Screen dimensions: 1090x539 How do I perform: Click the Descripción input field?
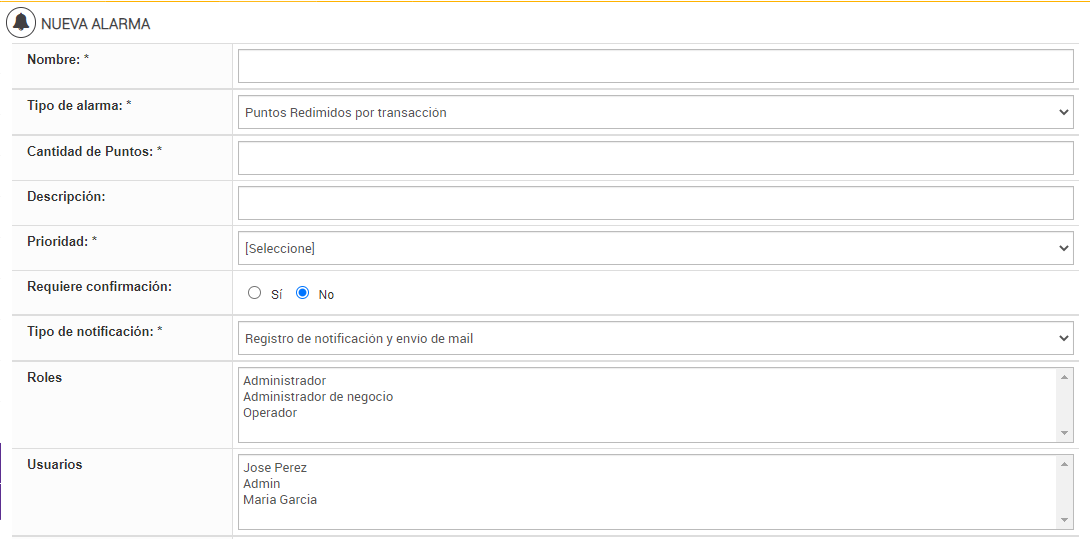pyautogui.click(x=655, y=203)
